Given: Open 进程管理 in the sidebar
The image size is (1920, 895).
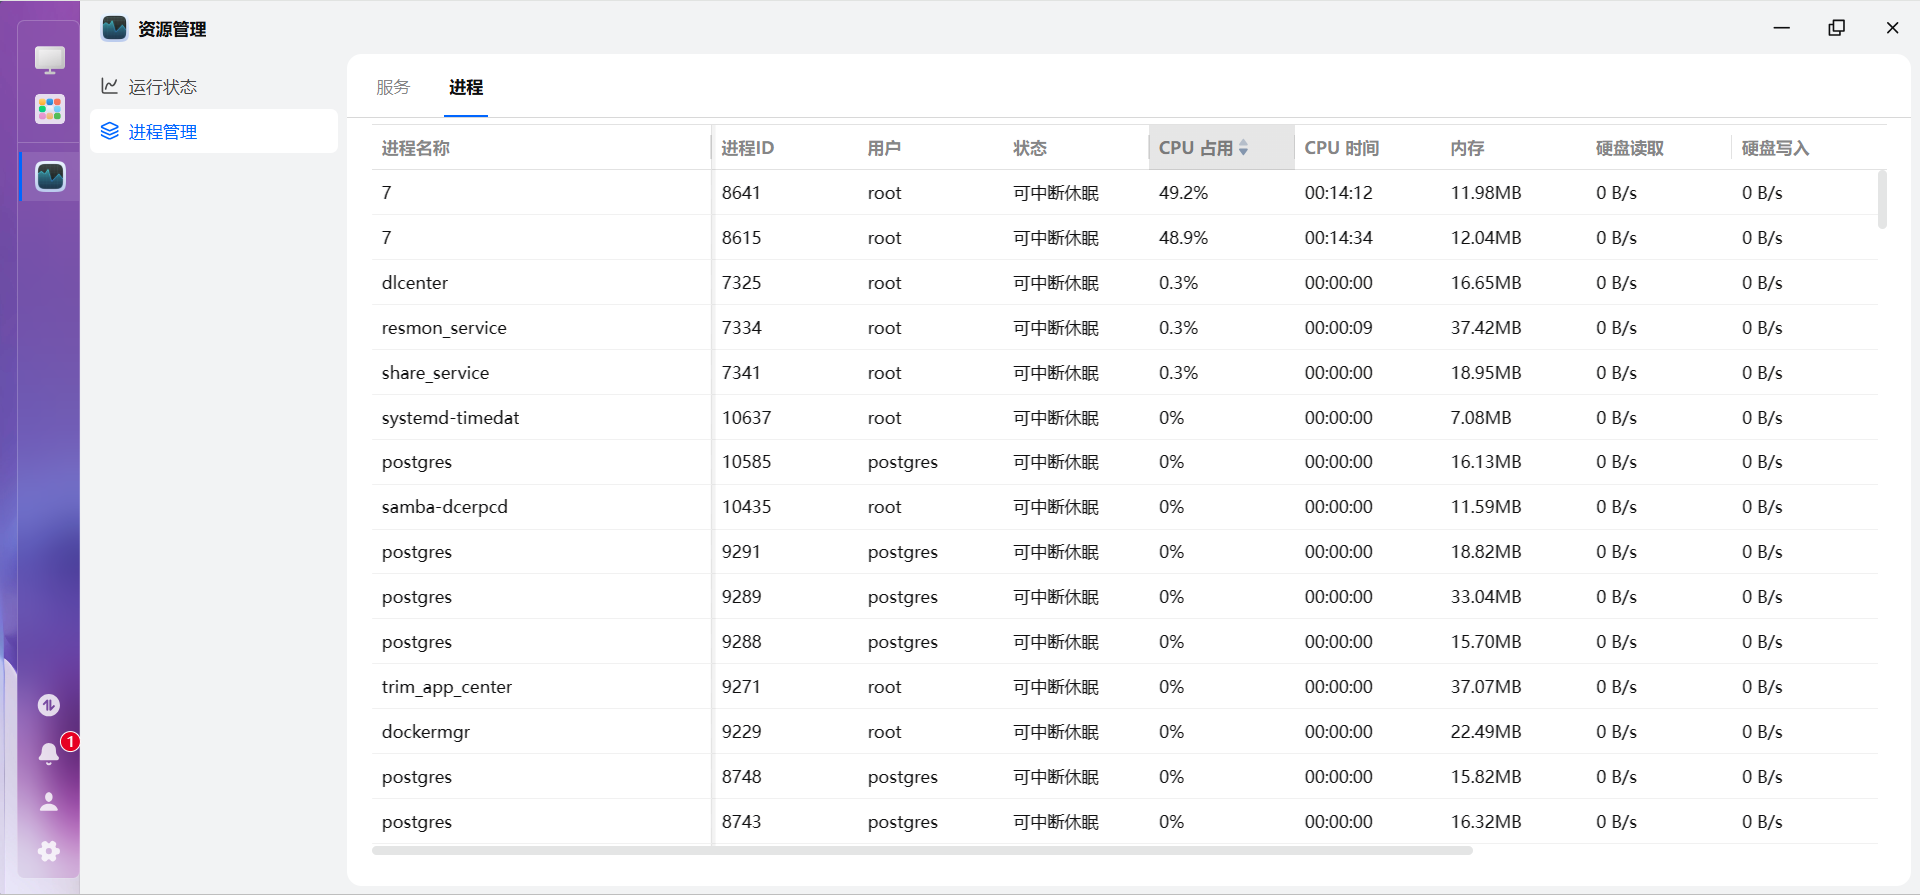Looking at the screenshot, I should pos(214,131).
